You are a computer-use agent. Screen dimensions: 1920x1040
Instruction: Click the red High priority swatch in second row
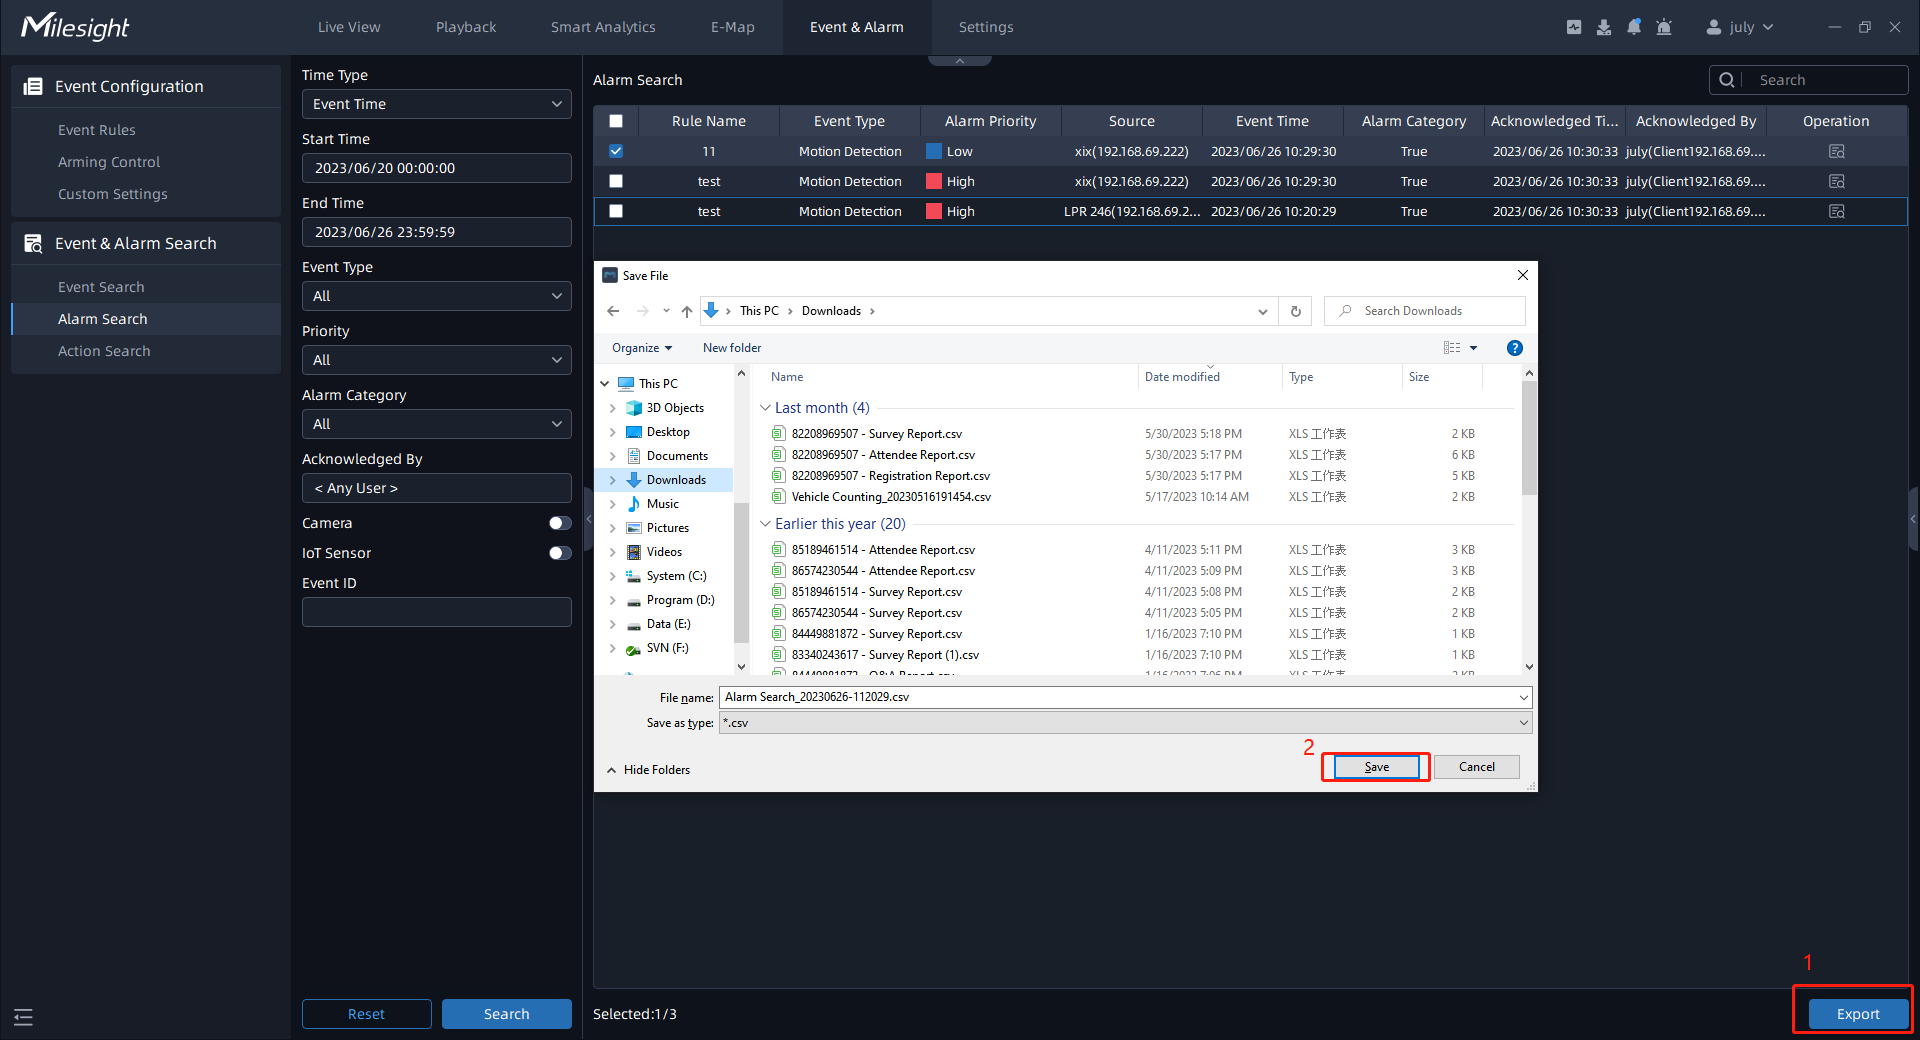[x=934, y=181]
